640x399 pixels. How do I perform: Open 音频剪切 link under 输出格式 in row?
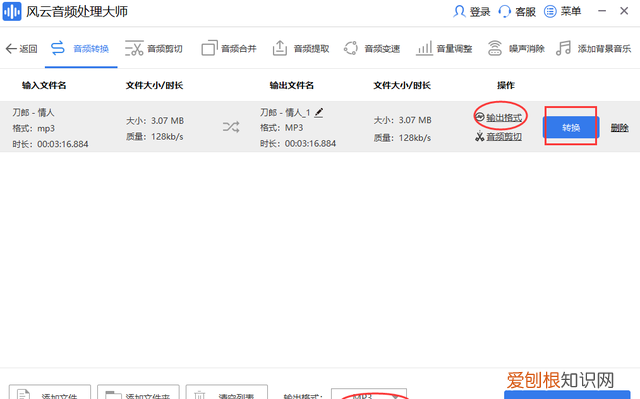click(498, 137)
